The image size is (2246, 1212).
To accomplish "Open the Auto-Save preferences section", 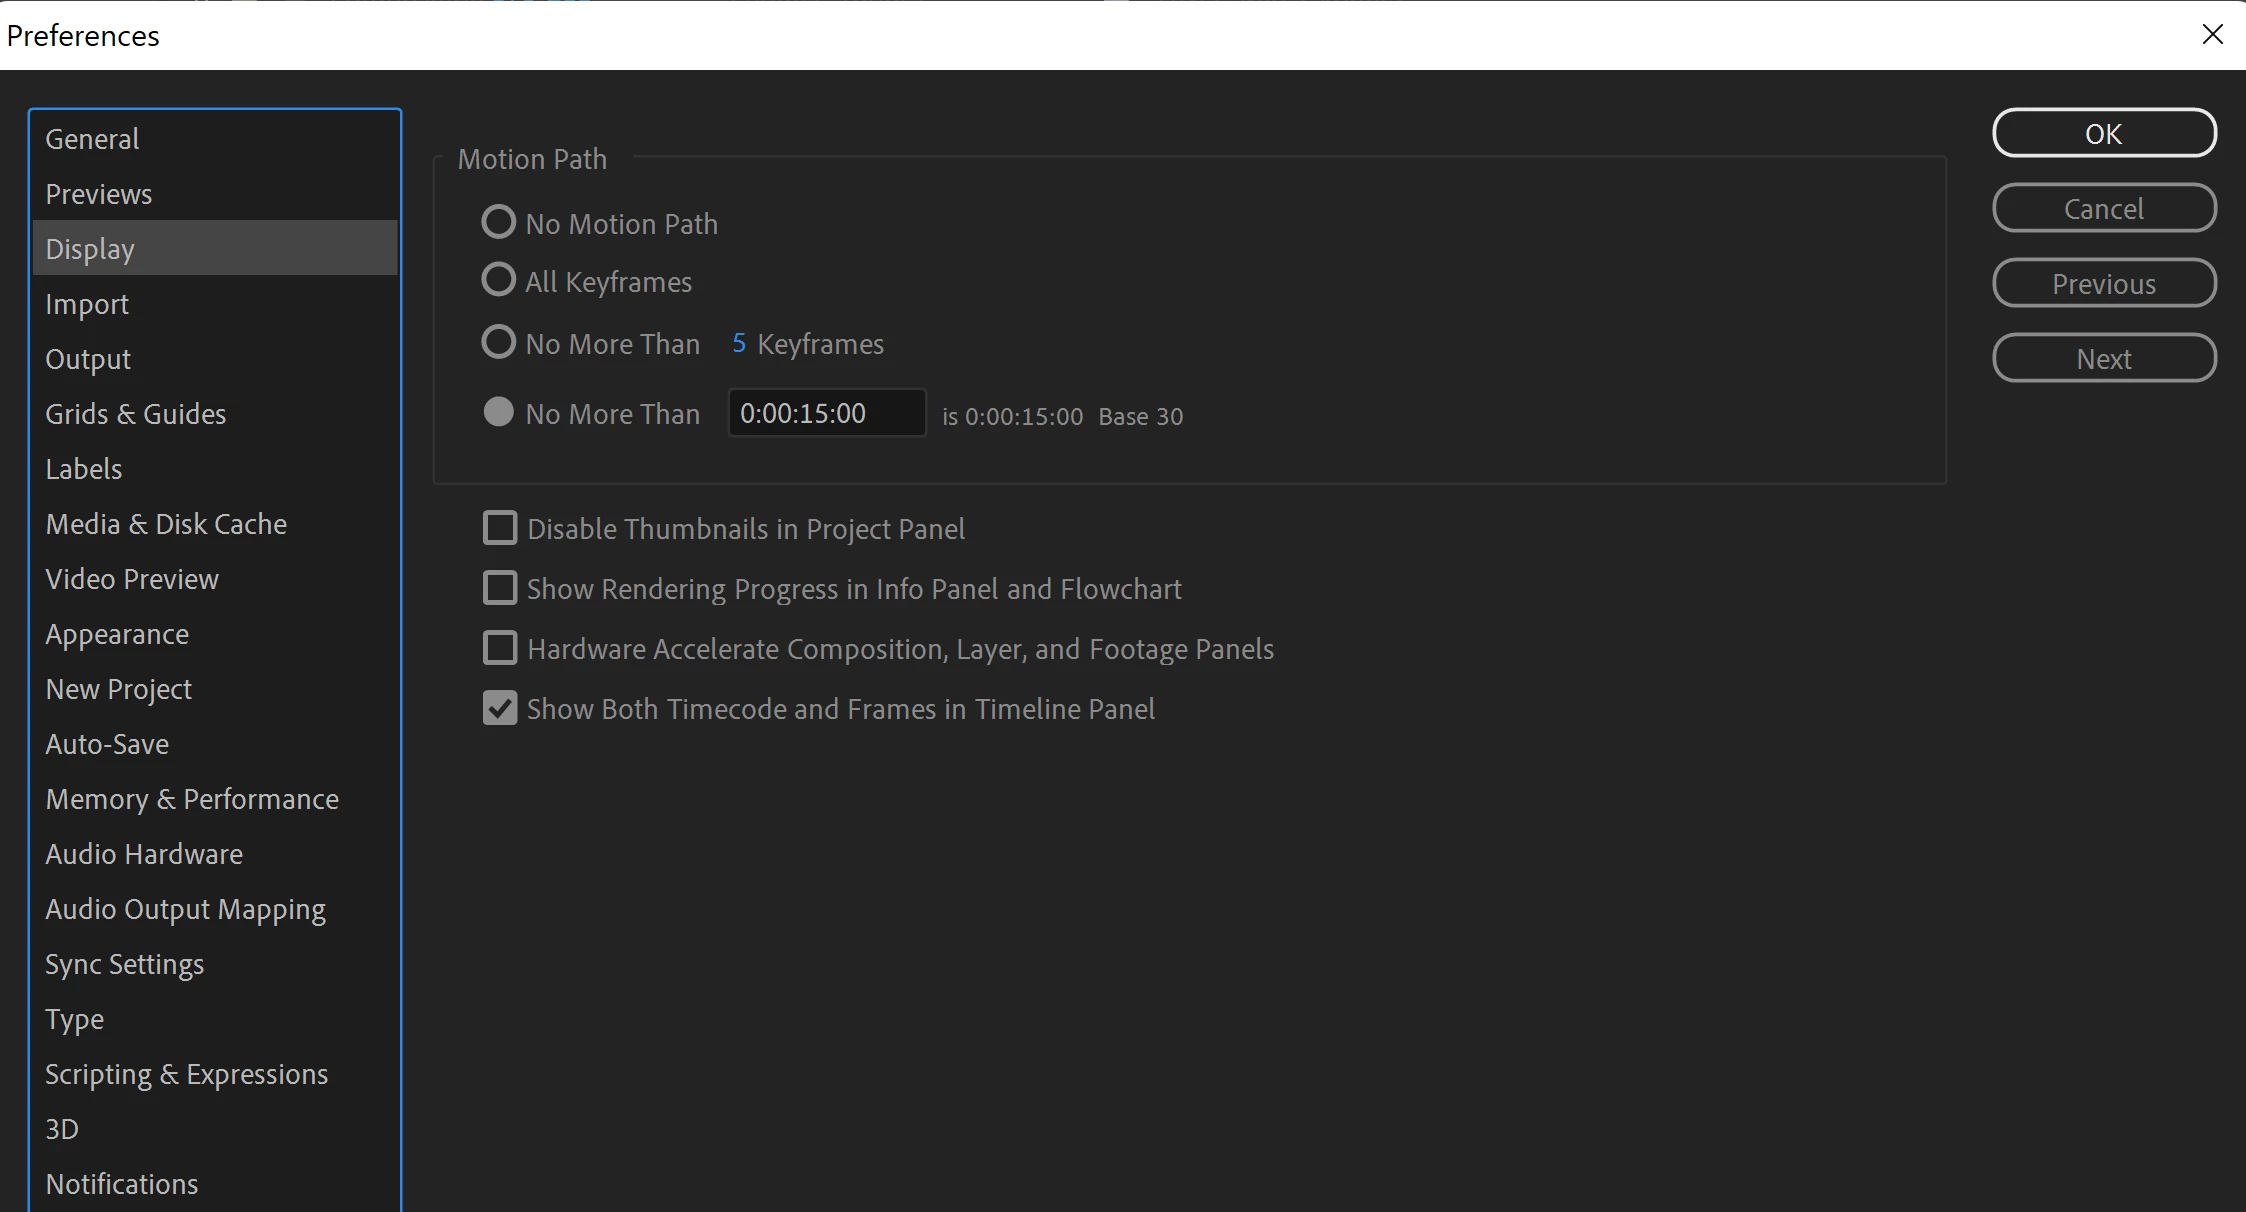I will pyautogui.click(x=107, y=744).
